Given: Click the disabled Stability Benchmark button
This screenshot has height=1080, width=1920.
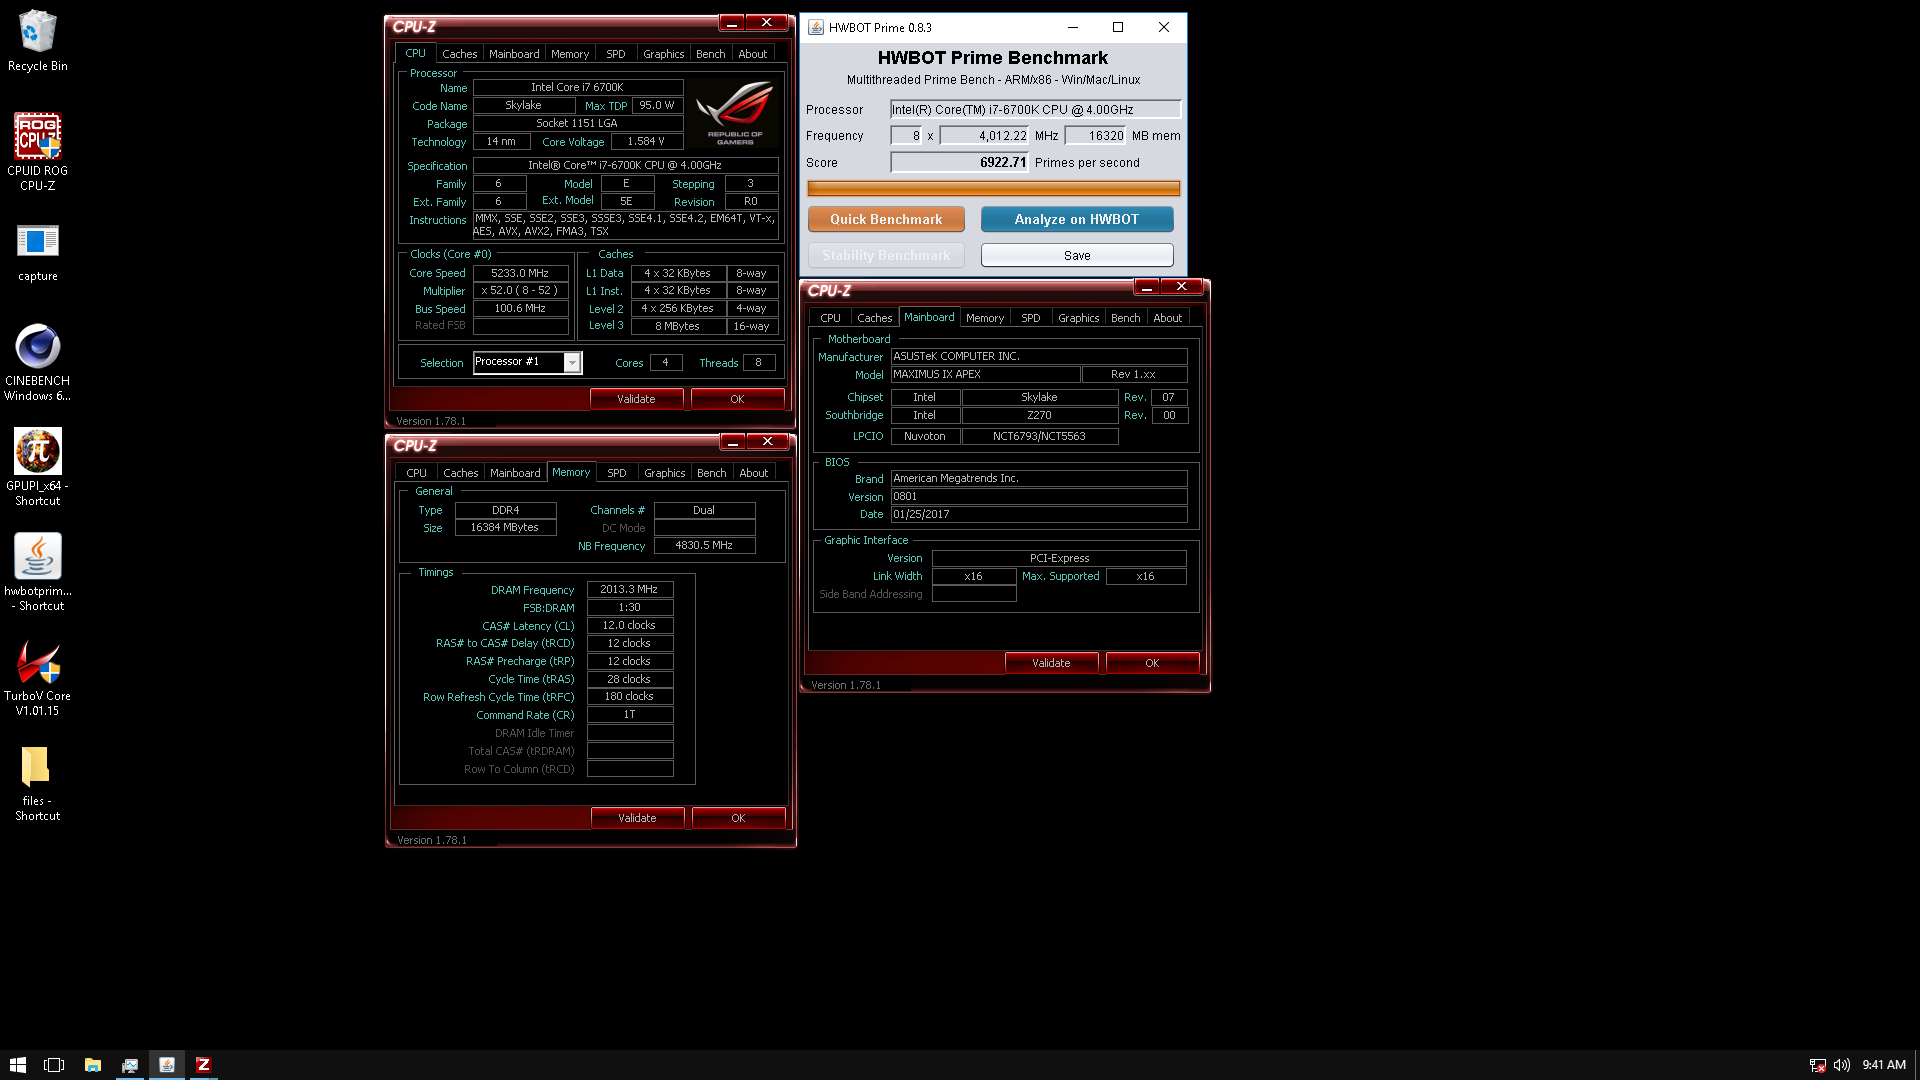Looking at the screenshot, I should pyautogui.click(x=886, y=255).
